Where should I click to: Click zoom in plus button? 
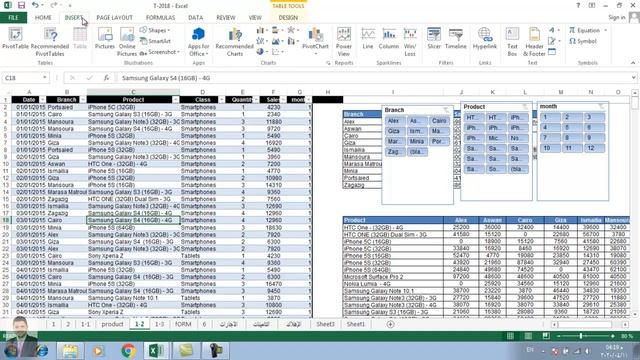(x=613, y=336)
